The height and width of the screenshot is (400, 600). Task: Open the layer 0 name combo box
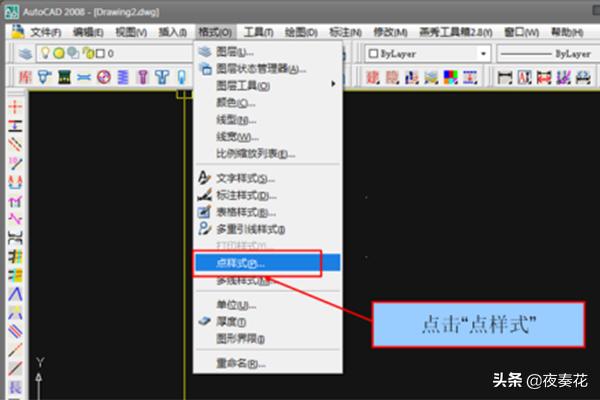coord(115,54)
